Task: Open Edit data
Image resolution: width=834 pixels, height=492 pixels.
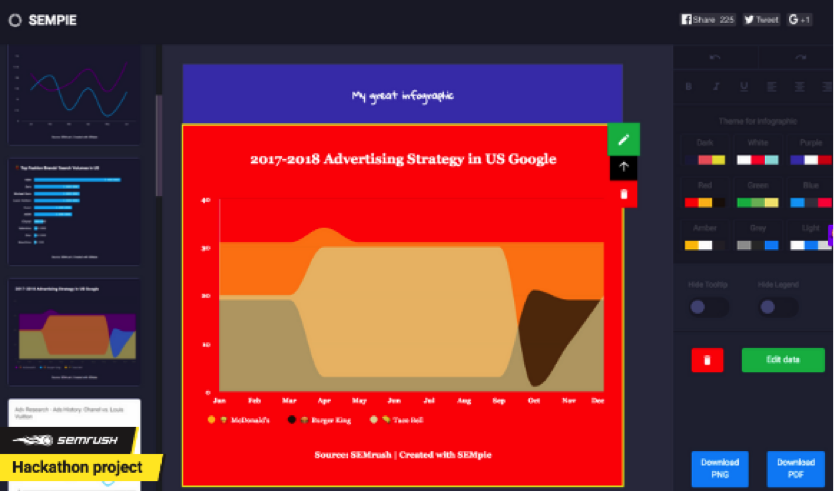Action: point(783,360)
